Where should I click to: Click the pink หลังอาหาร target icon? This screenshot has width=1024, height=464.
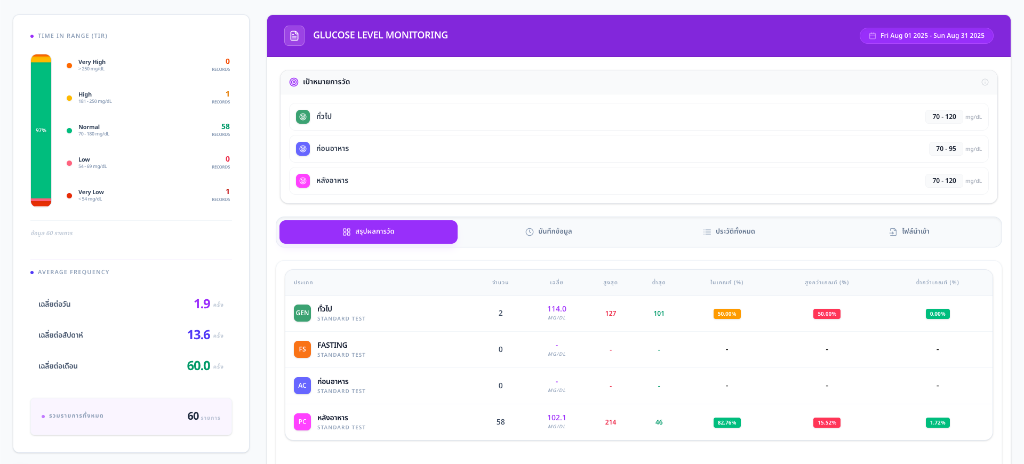302,181
